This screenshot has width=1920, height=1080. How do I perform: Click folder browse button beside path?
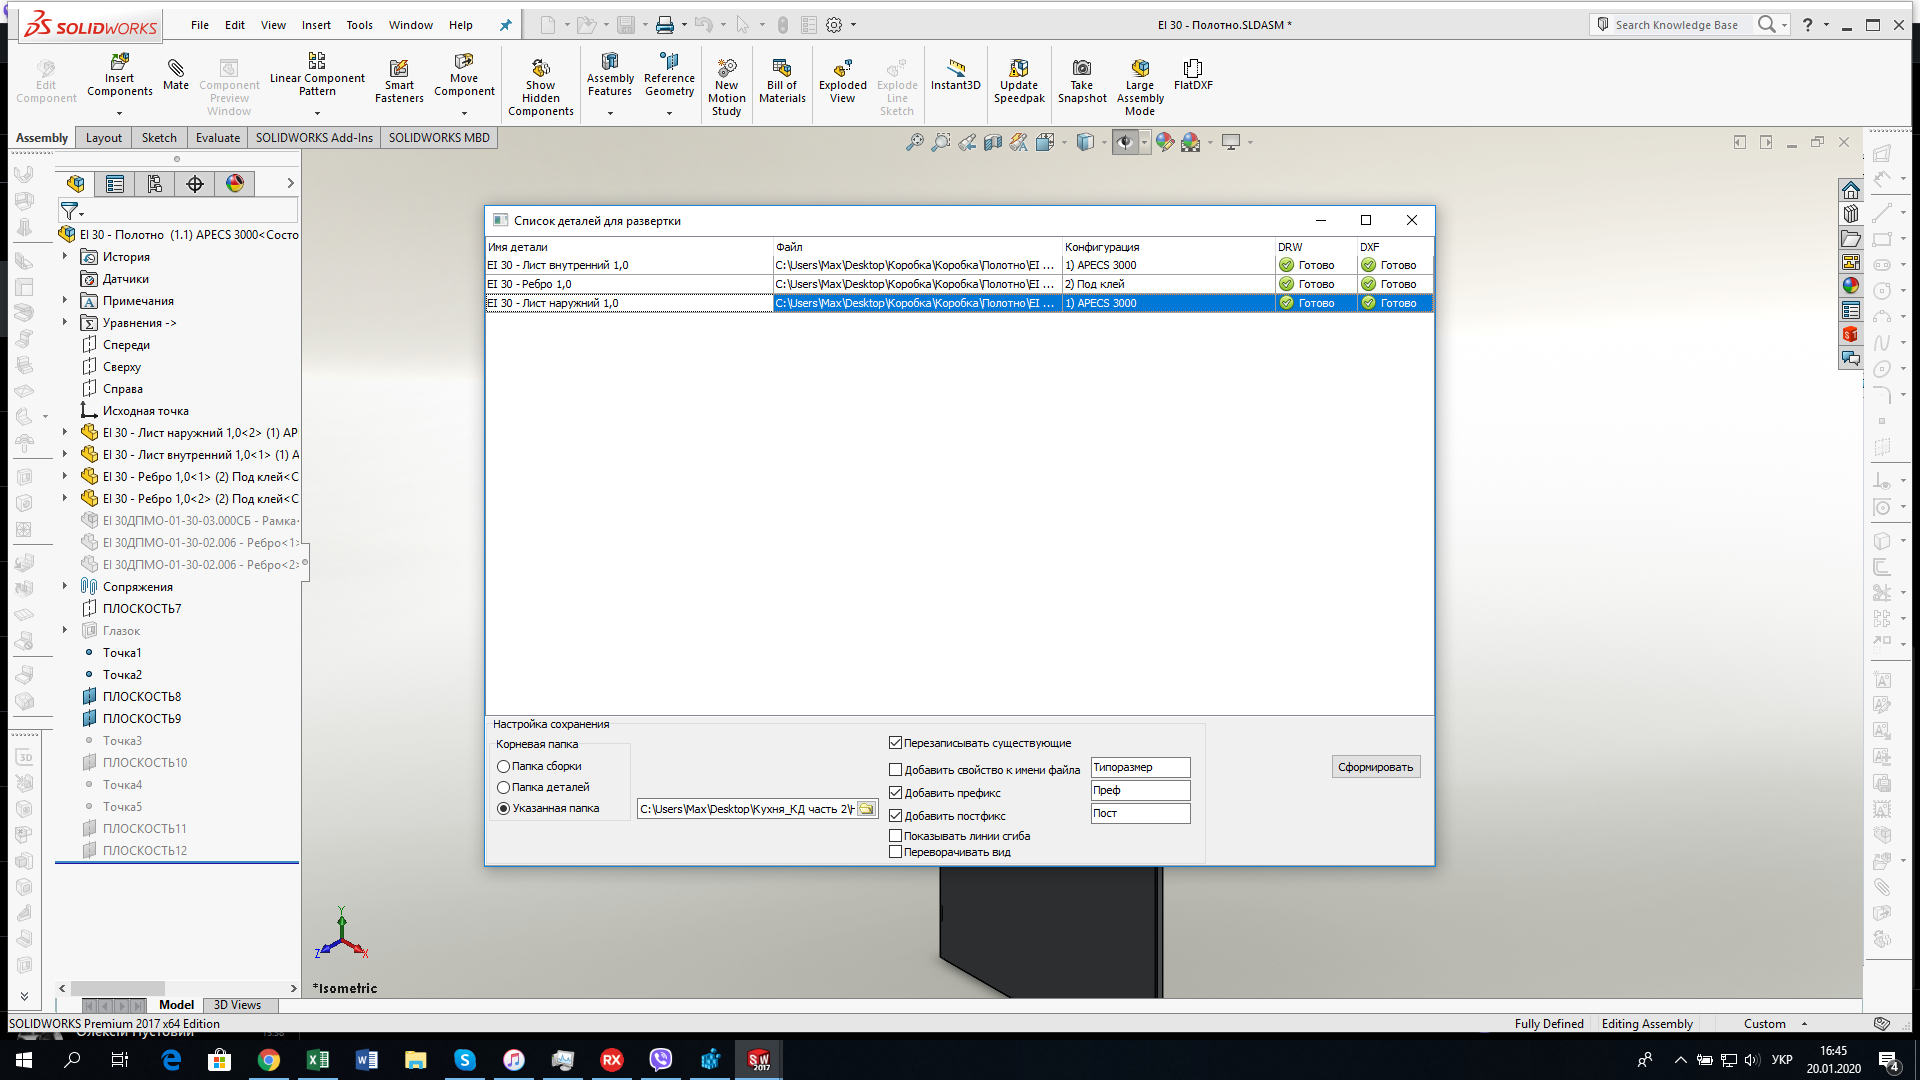[866, 809]
